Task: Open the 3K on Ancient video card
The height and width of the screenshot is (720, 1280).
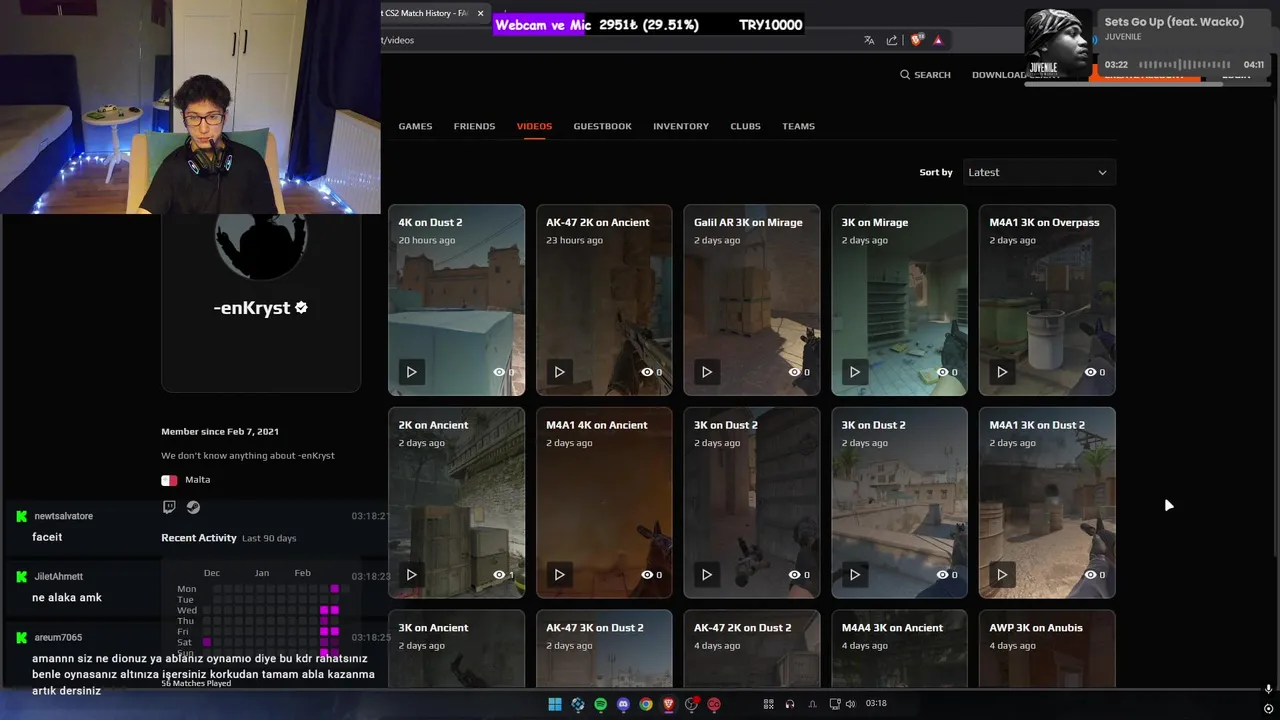Action: [x=456, y=649]
